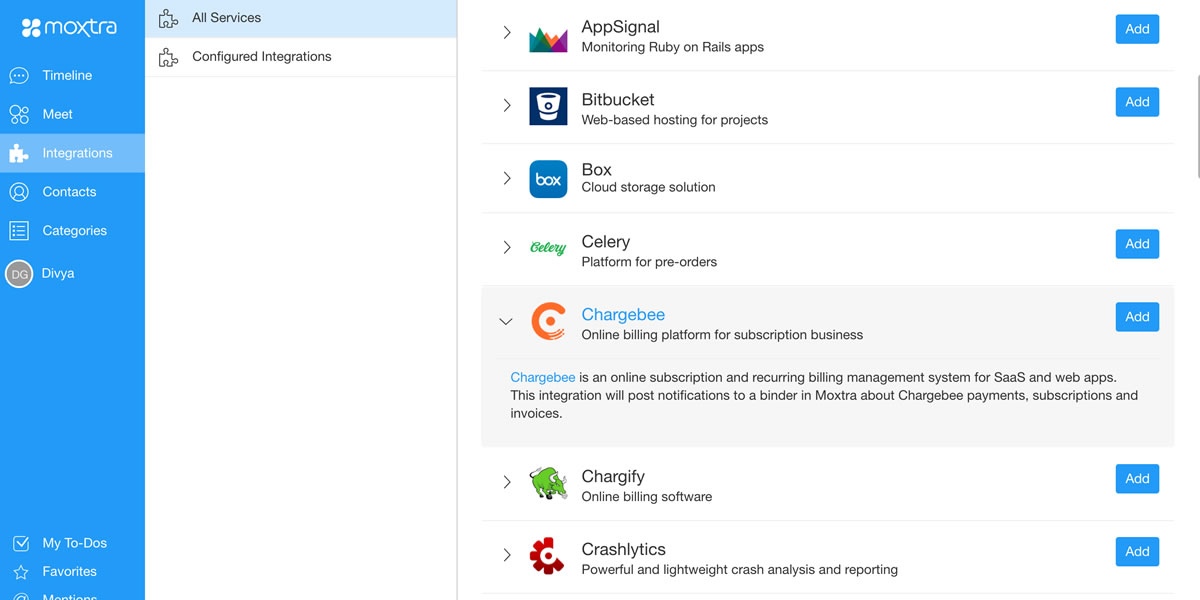Click the Box logo
This screenshot has height=600, width=1200.
pyautogui.click(x=548, y=179)
